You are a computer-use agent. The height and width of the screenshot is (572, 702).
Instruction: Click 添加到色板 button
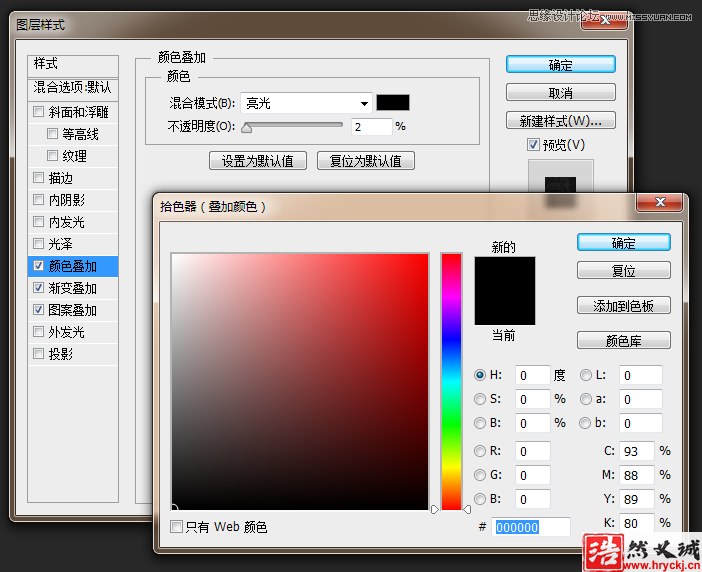(x=624, y=305)
